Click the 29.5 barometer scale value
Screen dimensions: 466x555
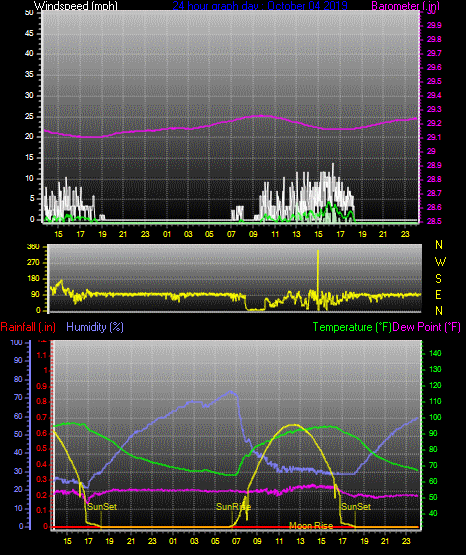[434, 81]
